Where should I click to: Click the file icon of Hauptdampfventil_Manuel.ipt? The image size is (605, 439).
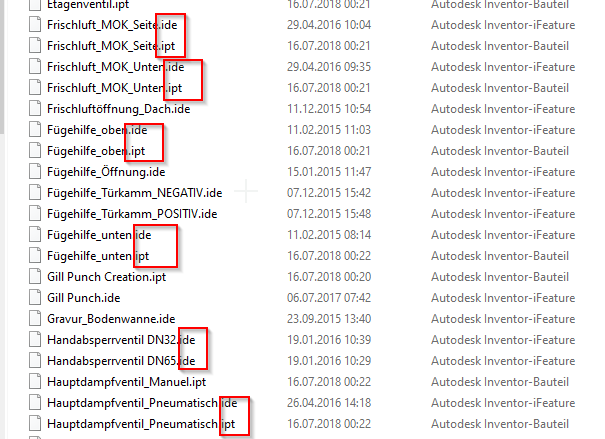[x=35, y=382]
